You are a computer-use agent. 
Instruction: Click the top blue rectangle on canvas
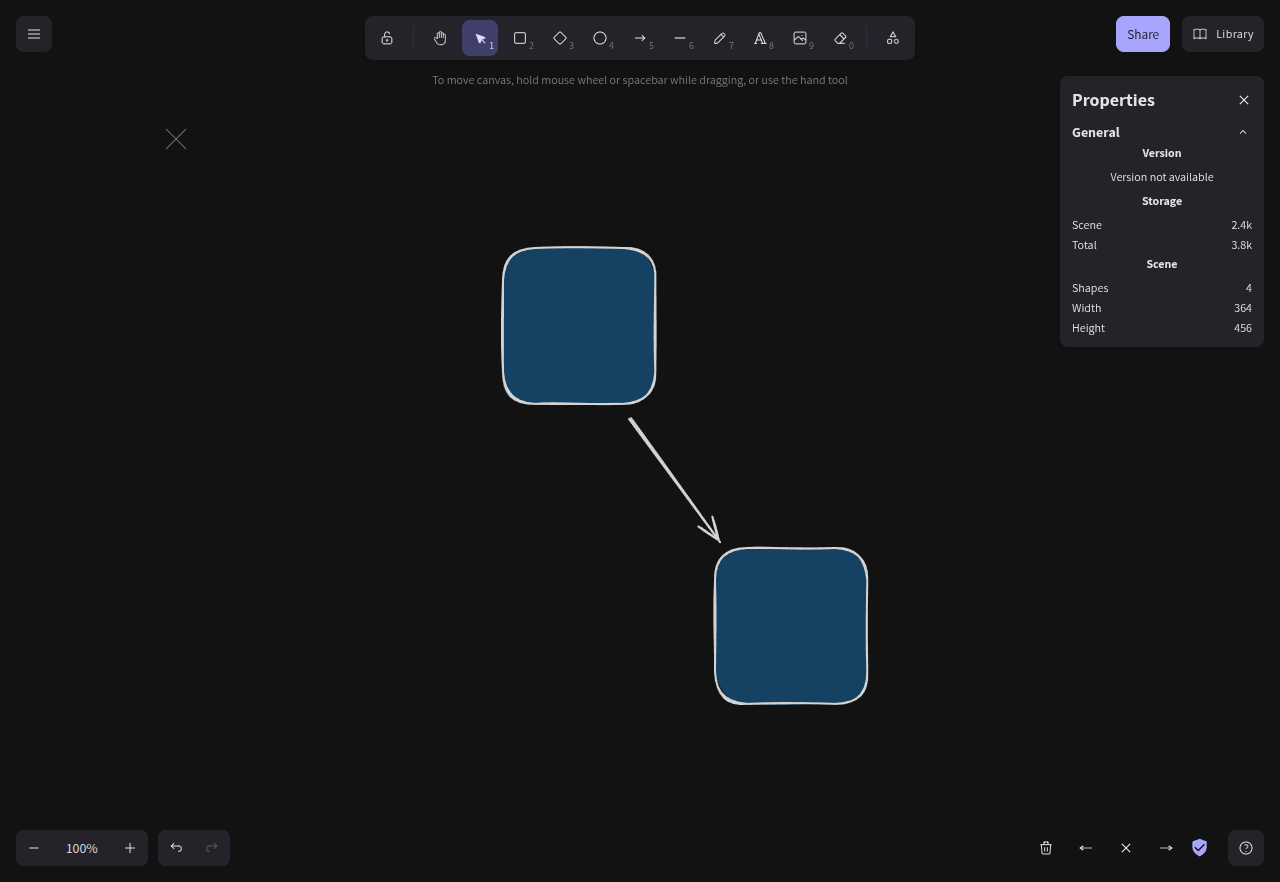pos(579,326)
